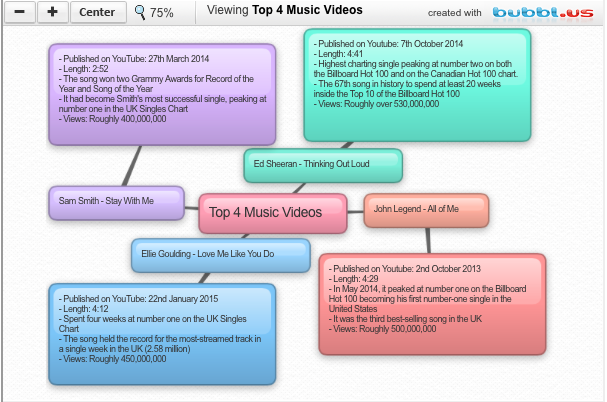The height and width of the screenshot is (402, 607).
Task: Click the blue details bubble with 22nd January 2015
Action: tap(162, 334)
